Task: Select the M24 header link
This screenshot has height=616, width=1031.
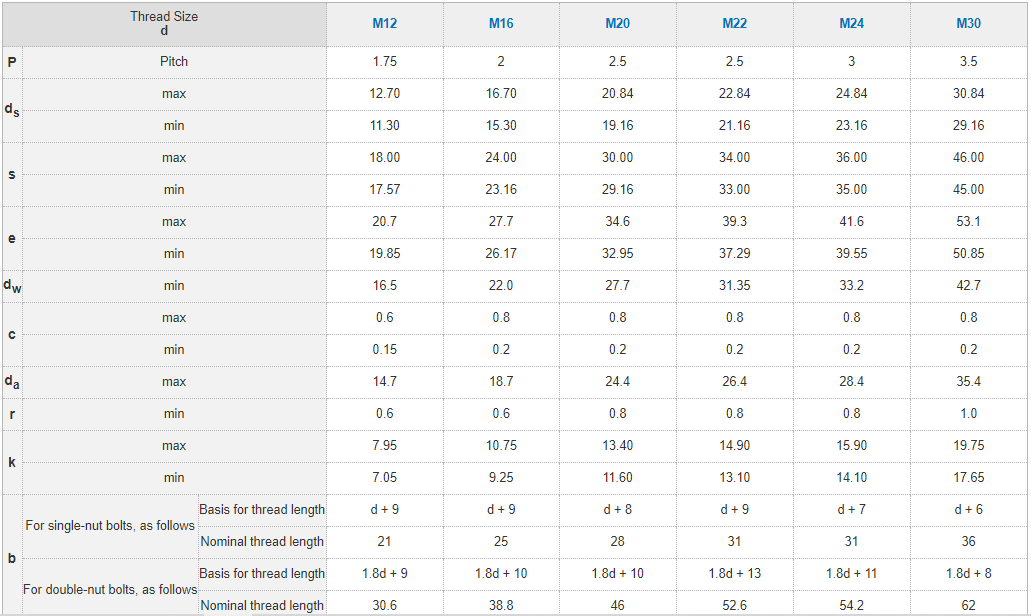Action: 852,23
